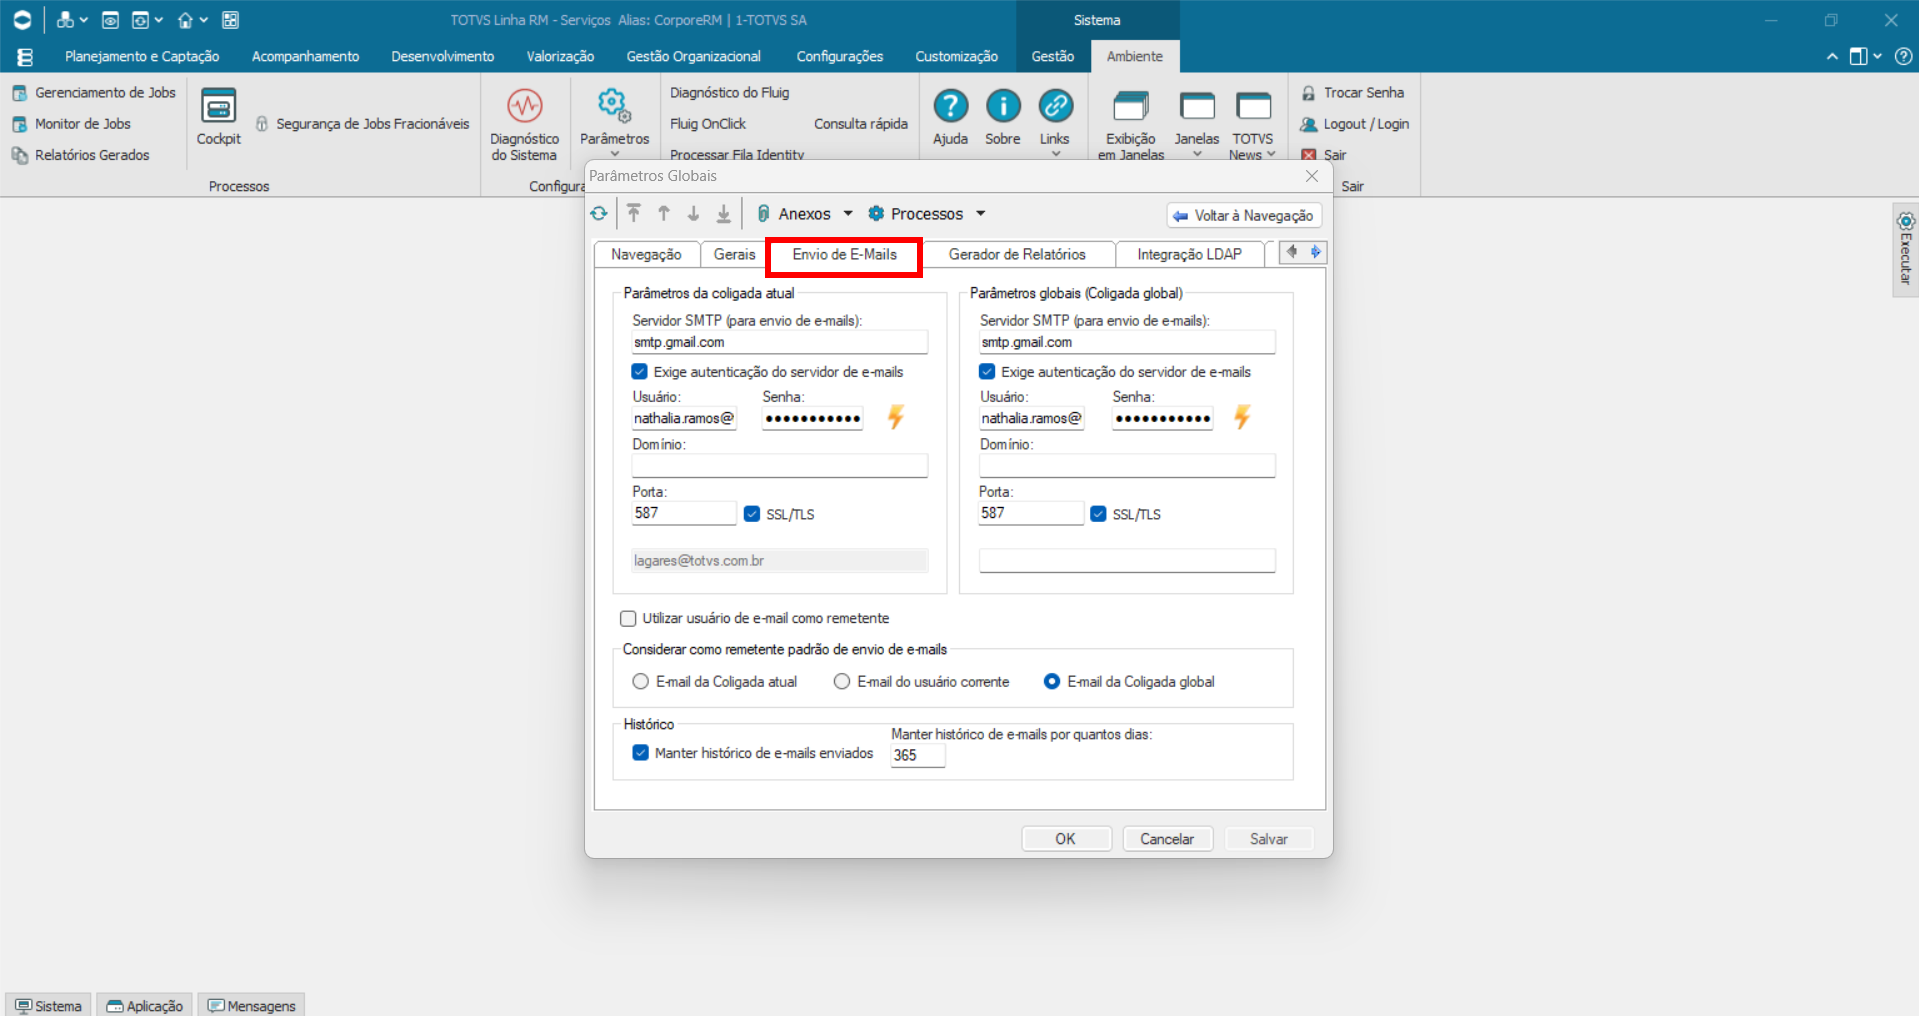Viewport: 1919px width, 1016px height.
Task: Expand the Janelas ribbon dropdown chevron
Action: click(x=1197, y=154)
